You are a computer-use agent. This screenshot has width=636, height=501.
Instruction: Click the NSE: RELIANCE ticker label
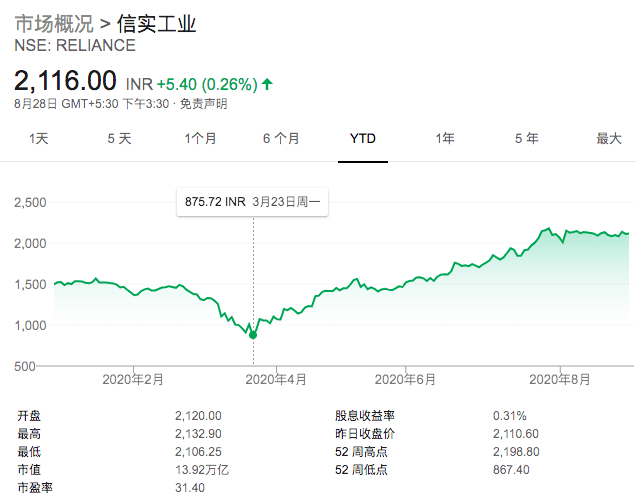[x=75, y=45]
